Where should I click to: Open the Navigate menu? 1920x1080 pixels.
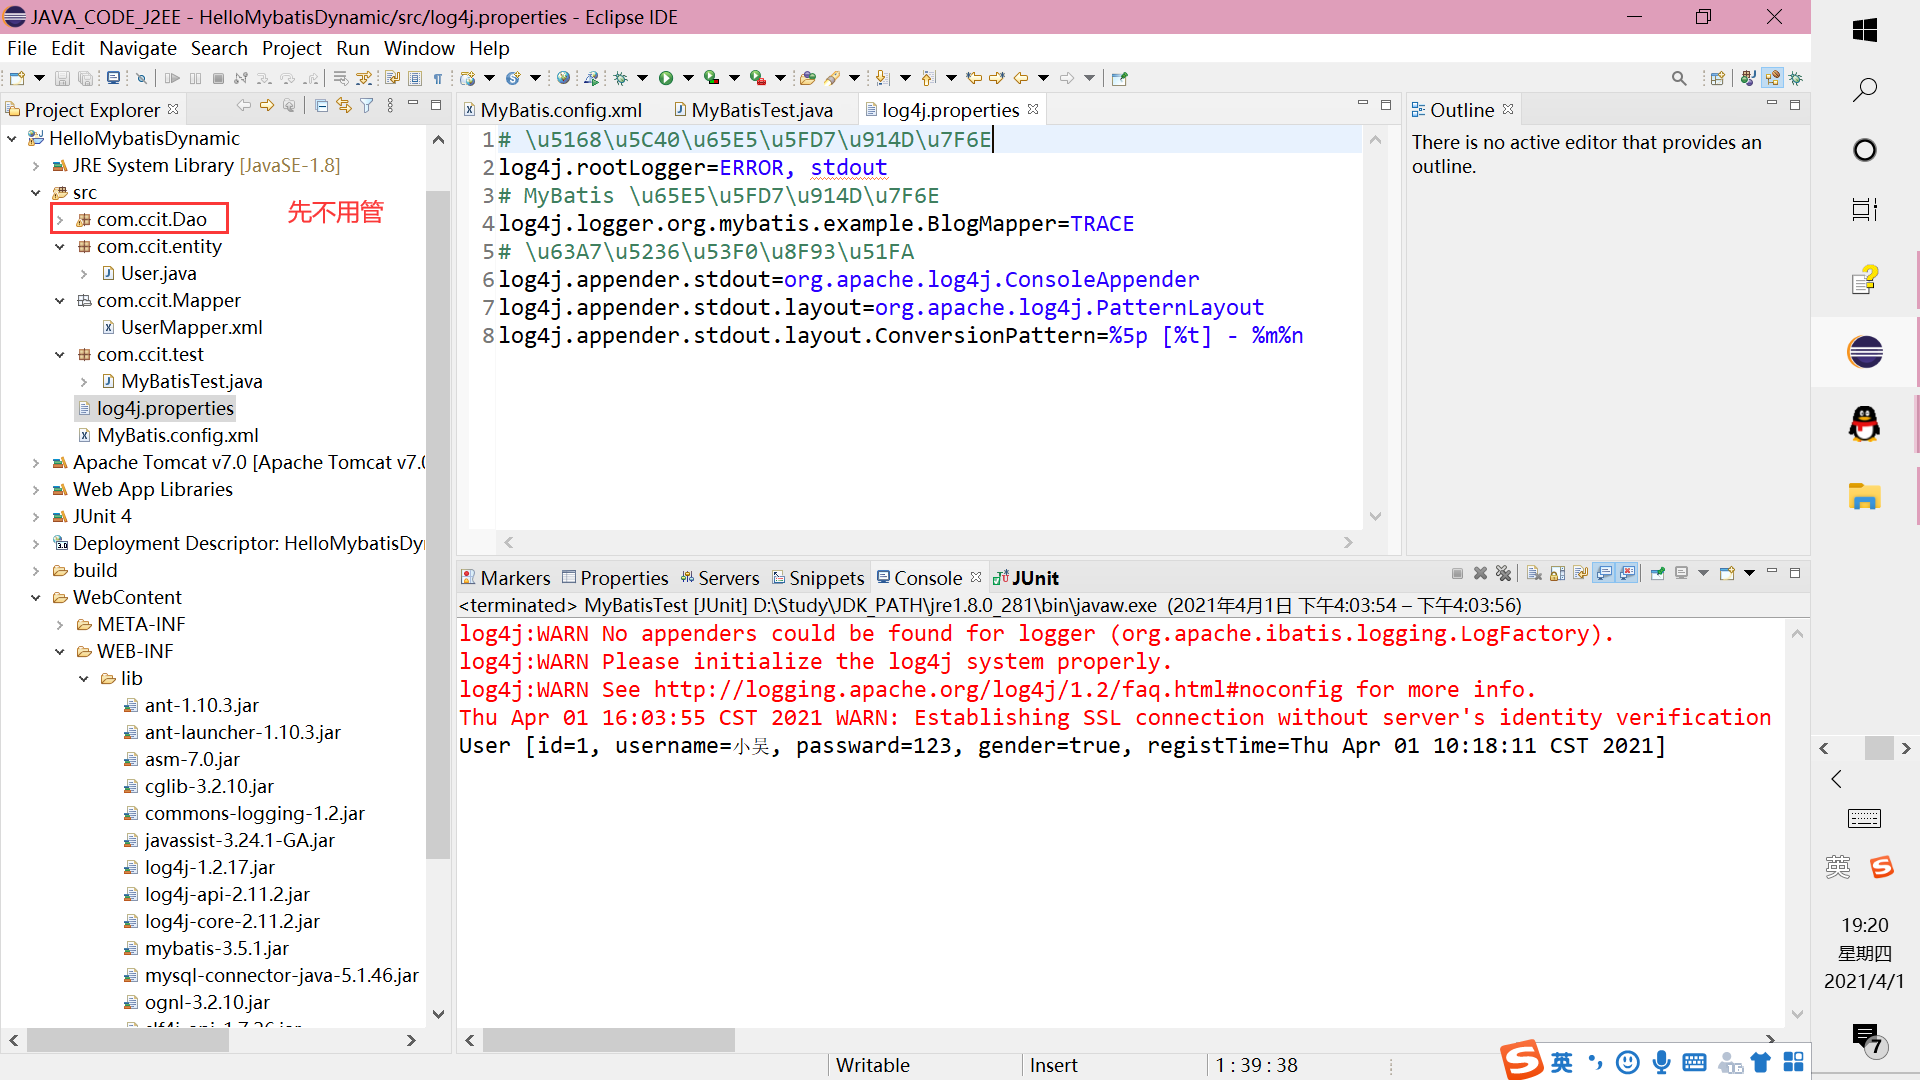click(137, 48)
